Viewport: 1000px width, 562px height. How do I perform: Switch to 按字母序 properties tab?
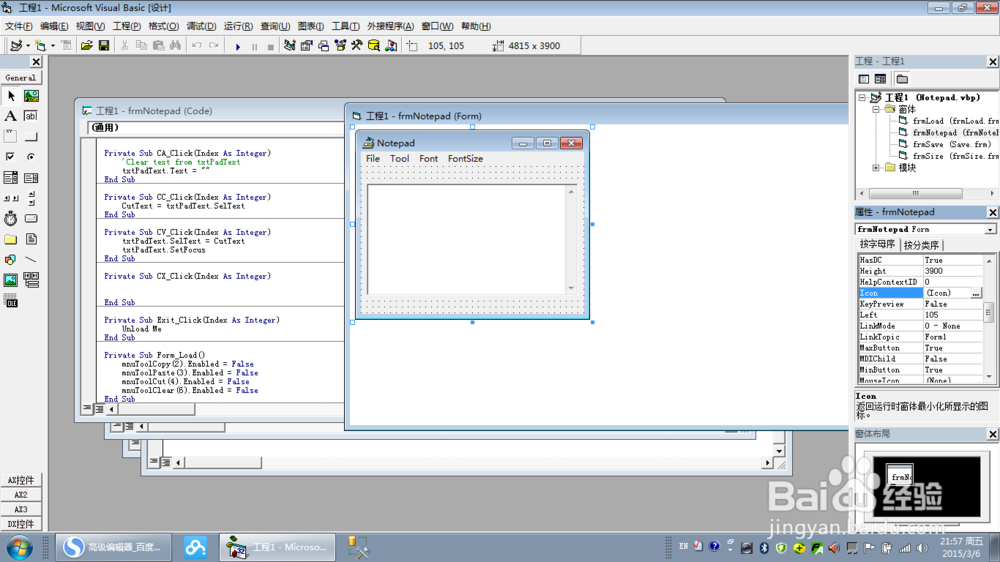point(877,244)
